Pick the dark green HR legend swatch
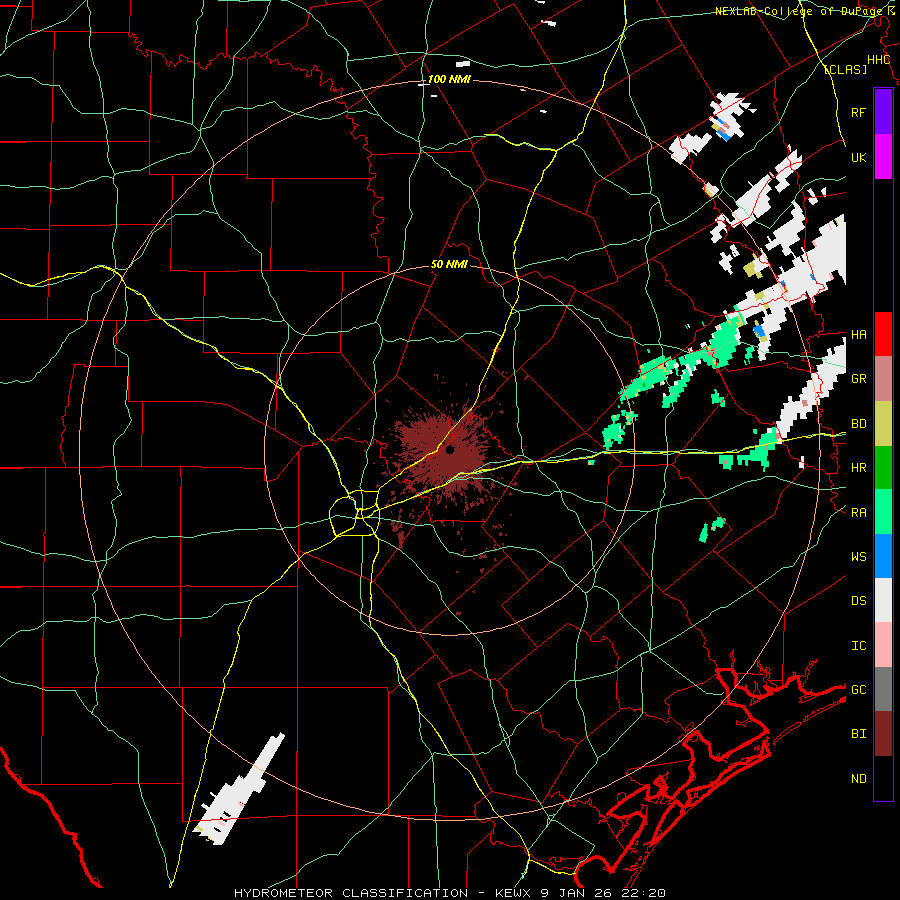 click(x=883, y=467)
